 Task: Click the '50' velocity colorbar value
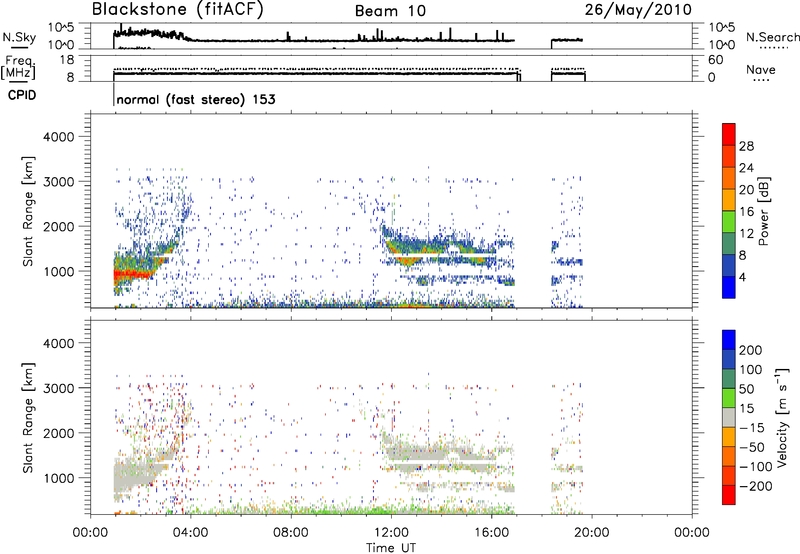point(746,389)
